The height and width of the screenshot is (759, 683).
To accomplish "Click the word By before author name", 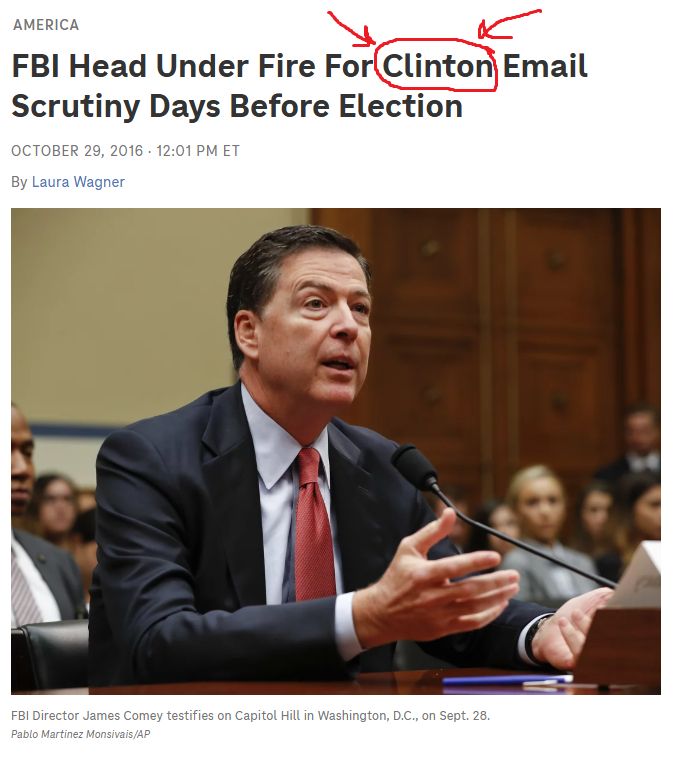I will [19, 182].
